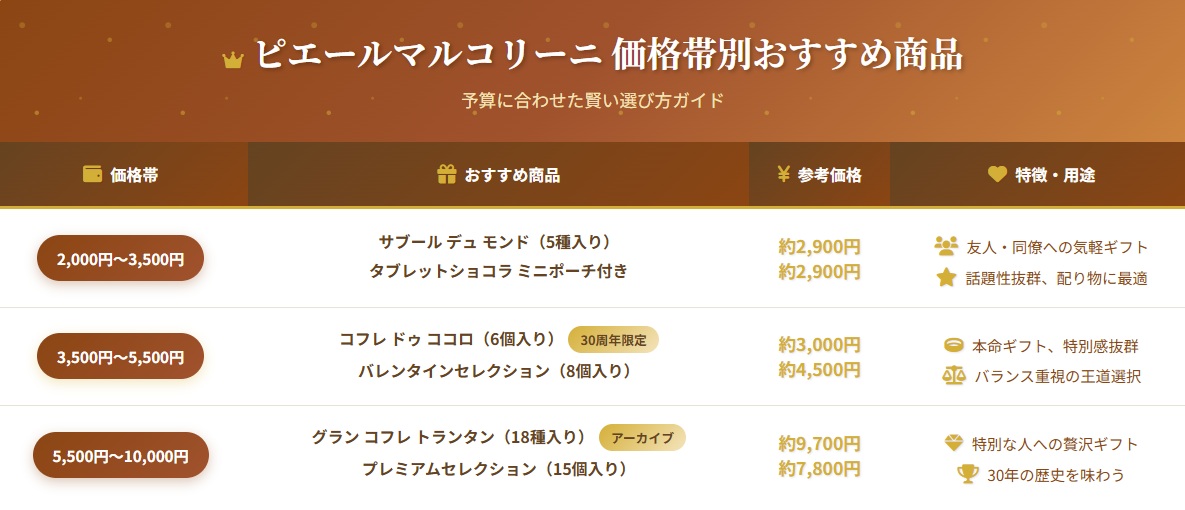Click the heart icon in 特徴・用途 header

click(997, 175)
